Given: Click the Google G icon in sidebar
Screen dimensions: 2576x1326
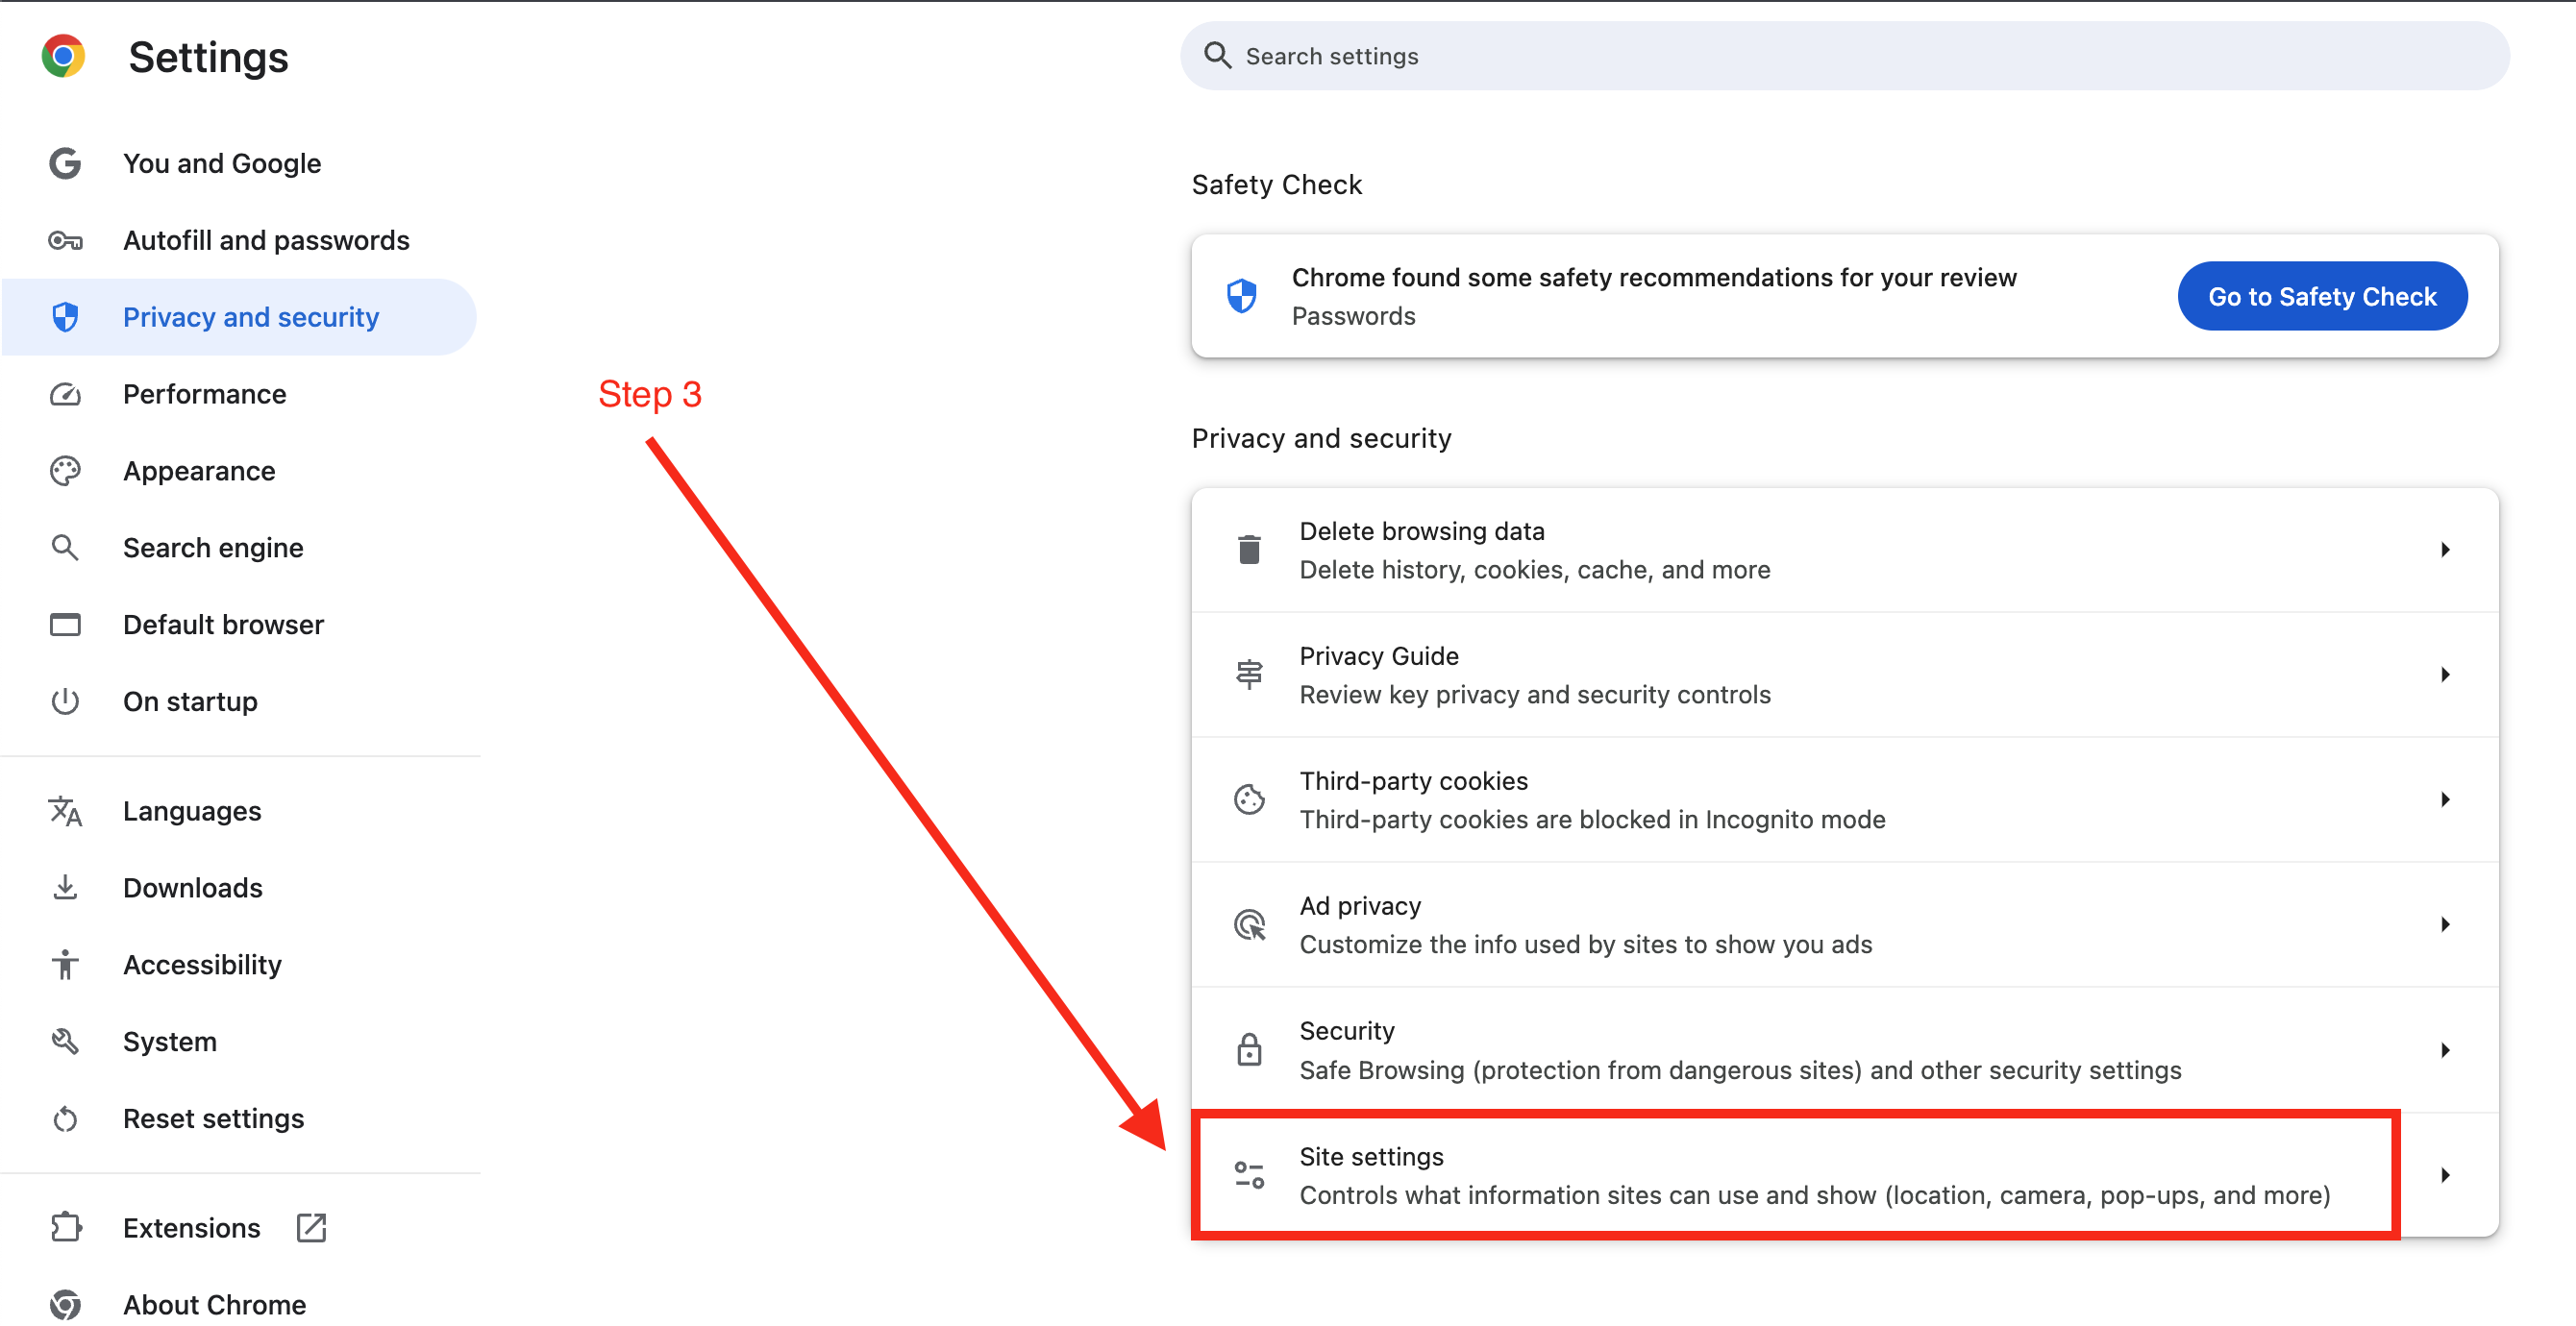Looking at the screenshot, I should tap(65, 163).
